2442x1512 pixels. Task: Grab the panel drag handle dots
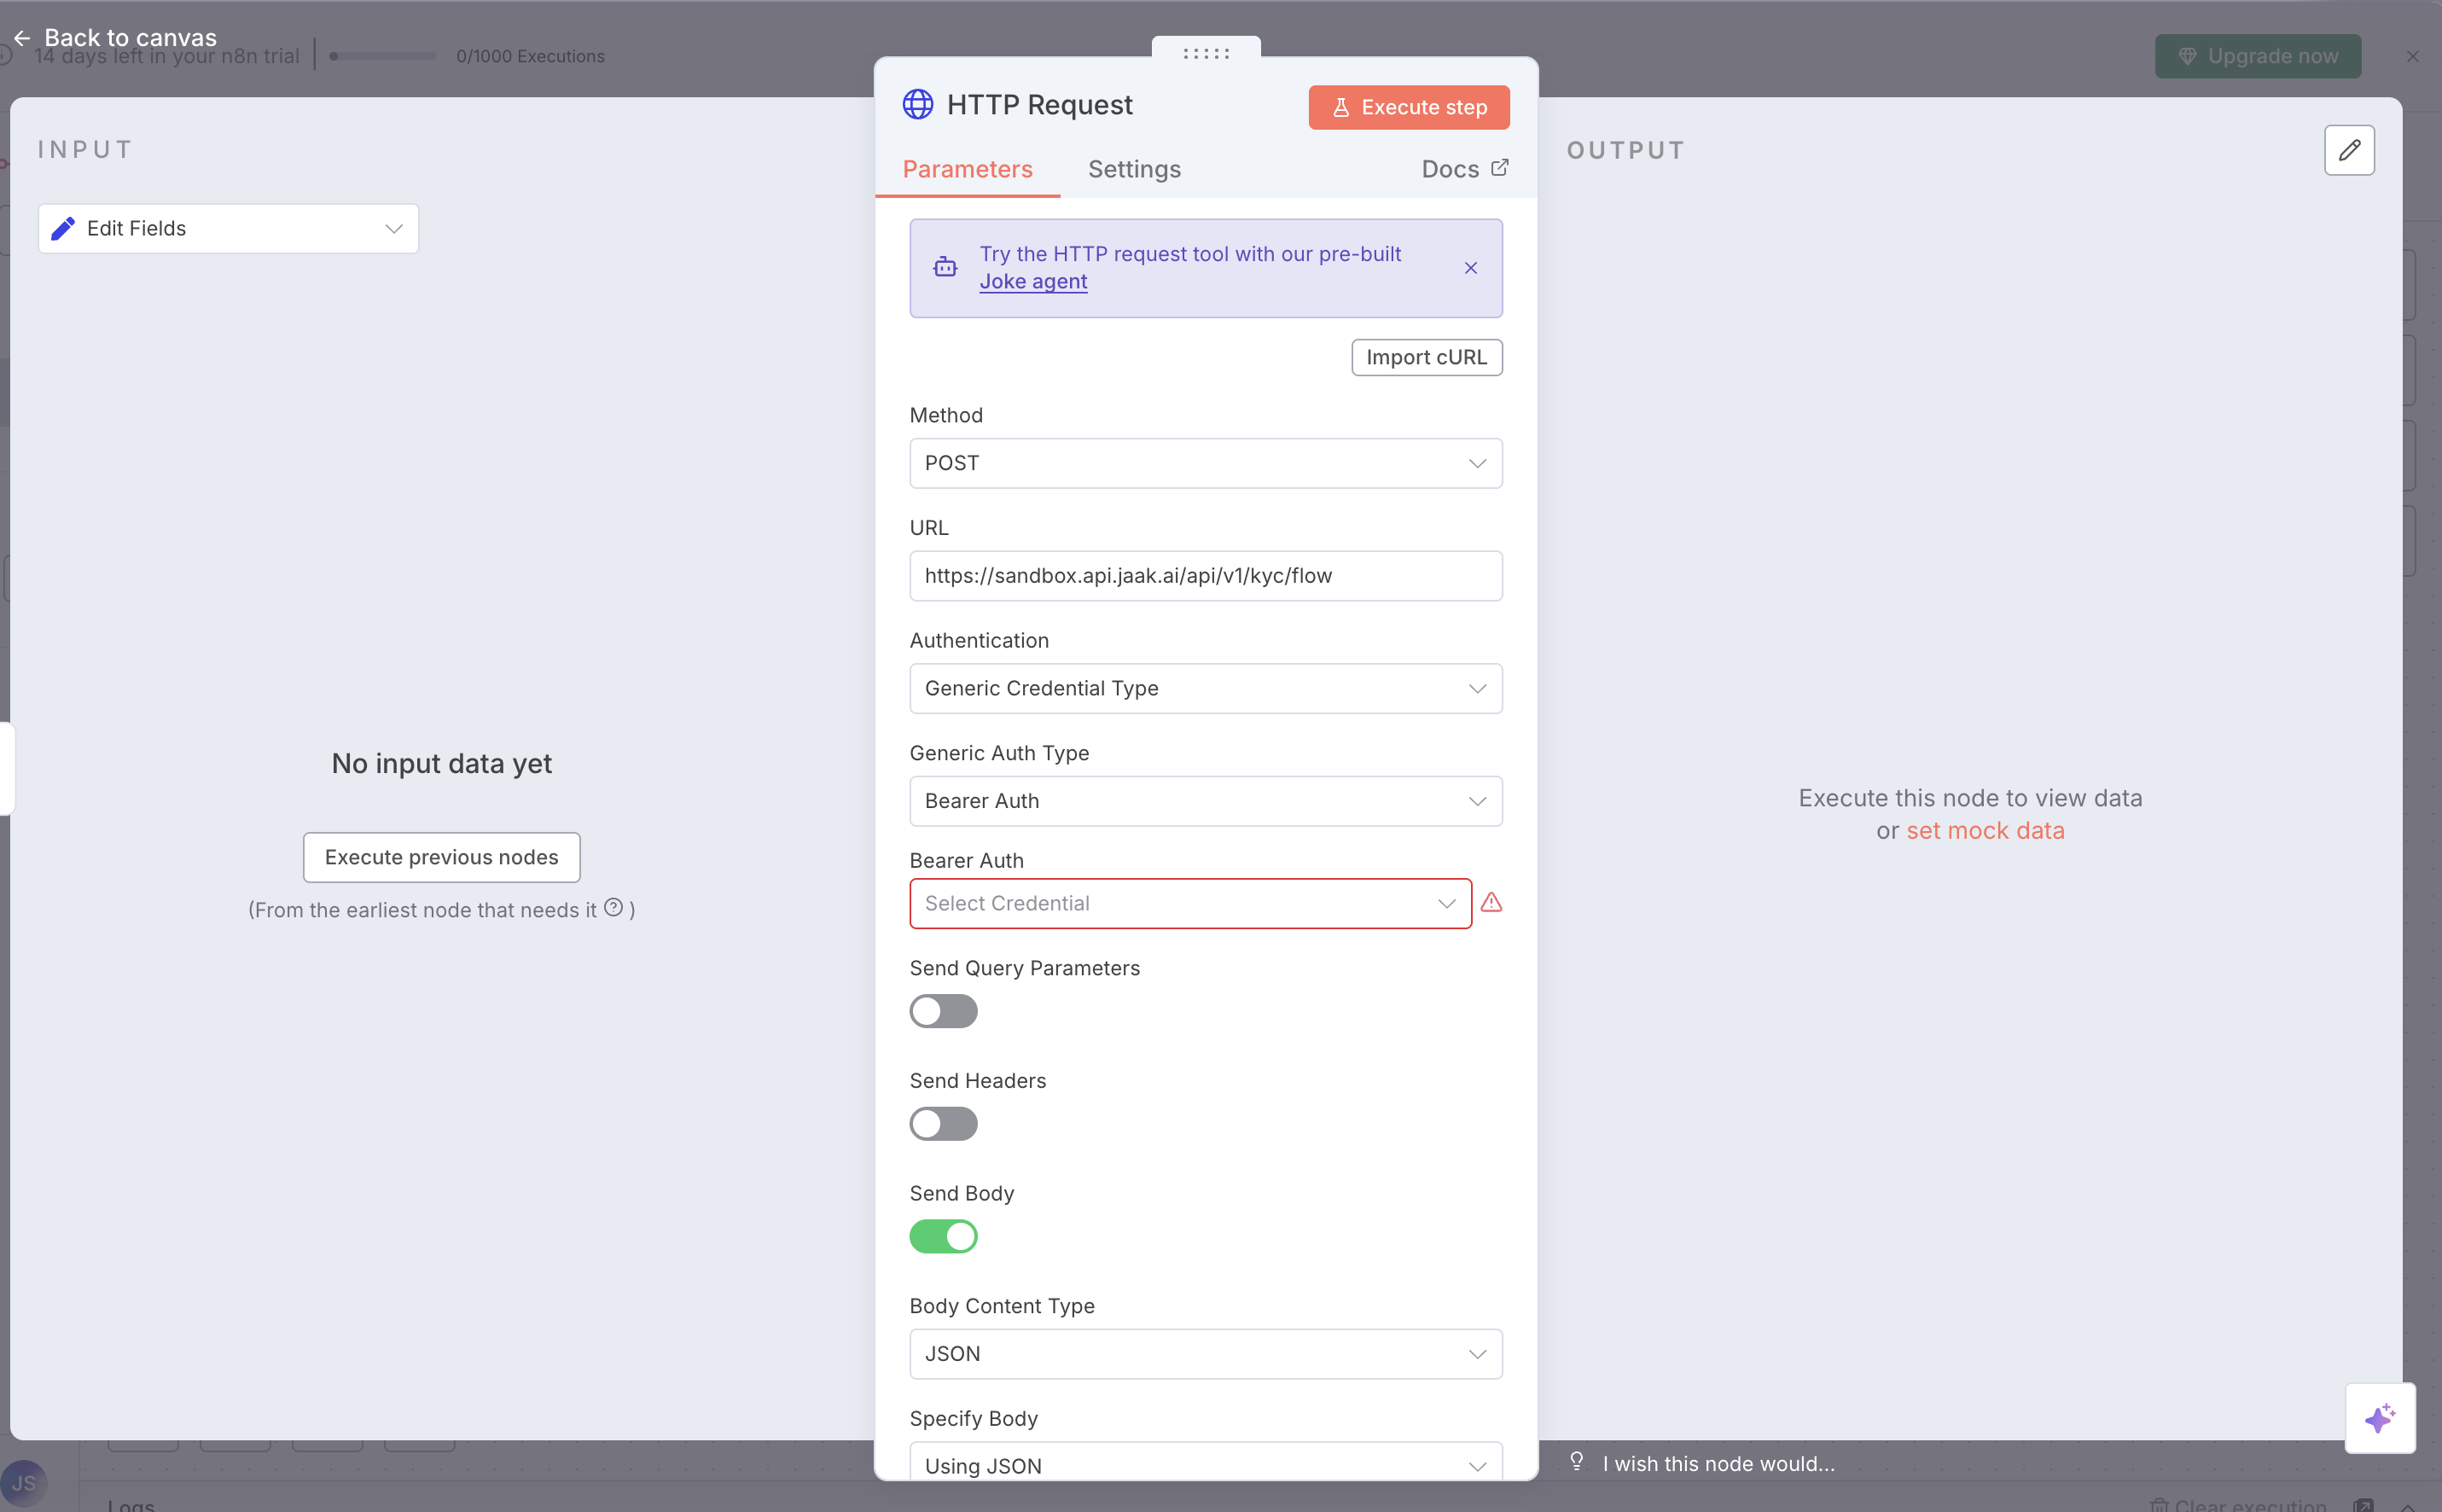click(1205, 53)
